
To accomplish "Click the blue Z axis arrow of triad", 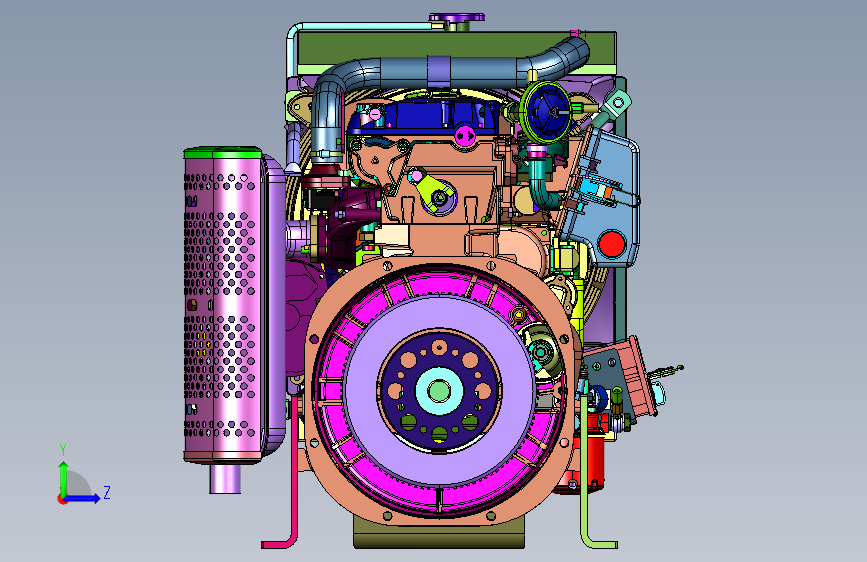I will point(83,498).
